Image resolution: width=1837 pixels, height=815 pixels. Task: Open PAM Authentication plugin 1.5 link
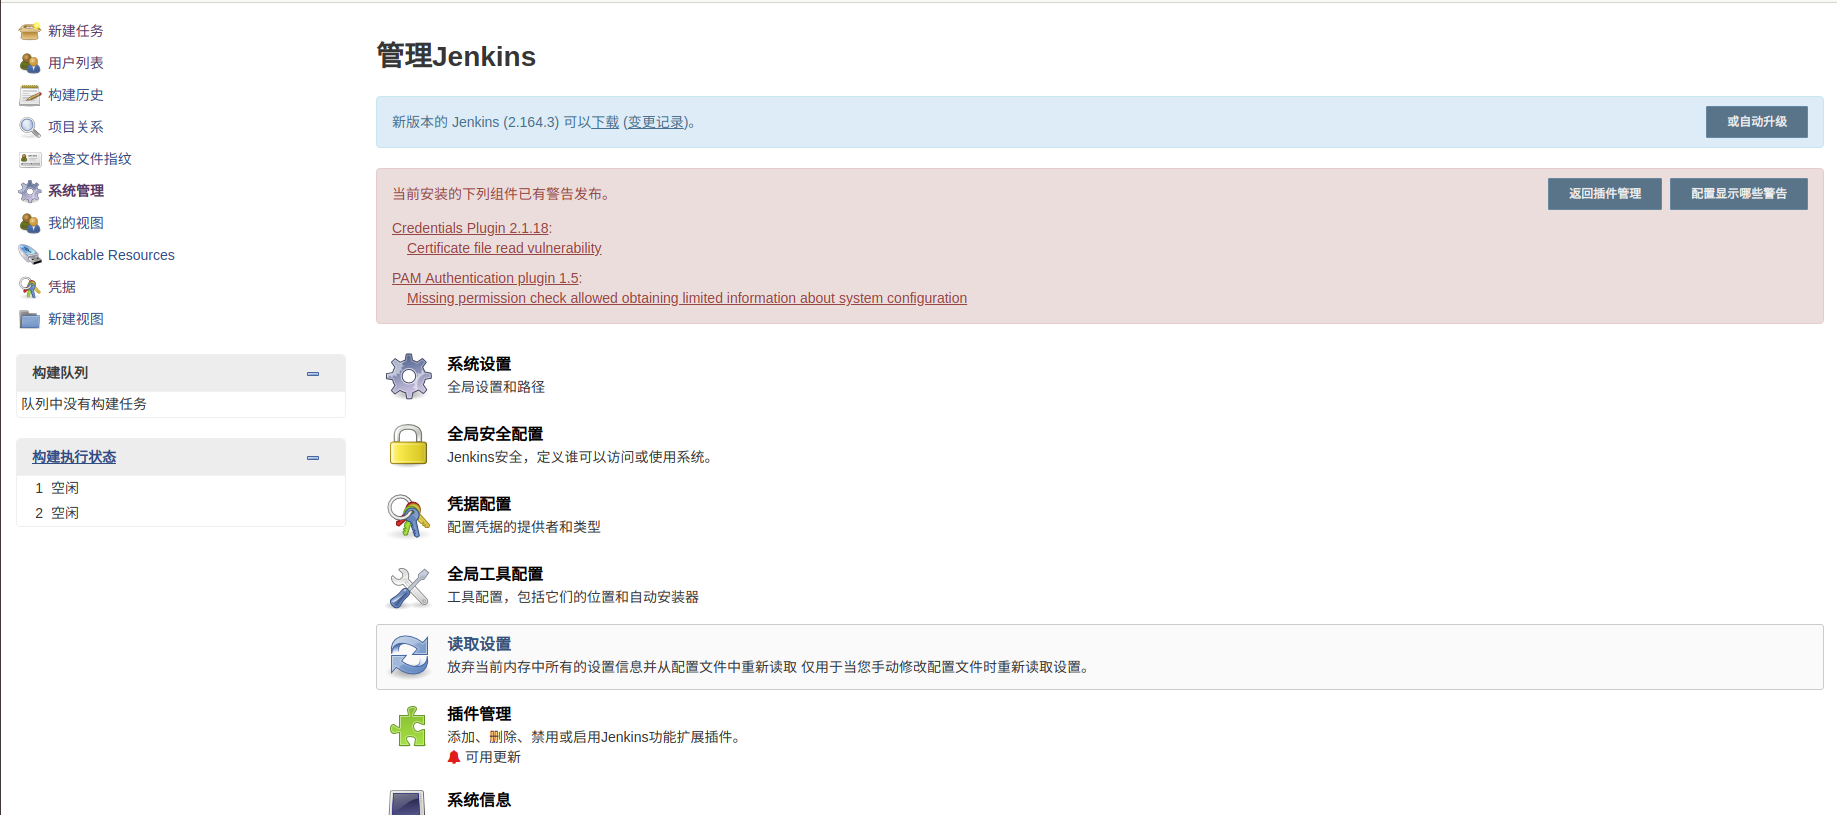pyautogui.click(x=485, y=278)
